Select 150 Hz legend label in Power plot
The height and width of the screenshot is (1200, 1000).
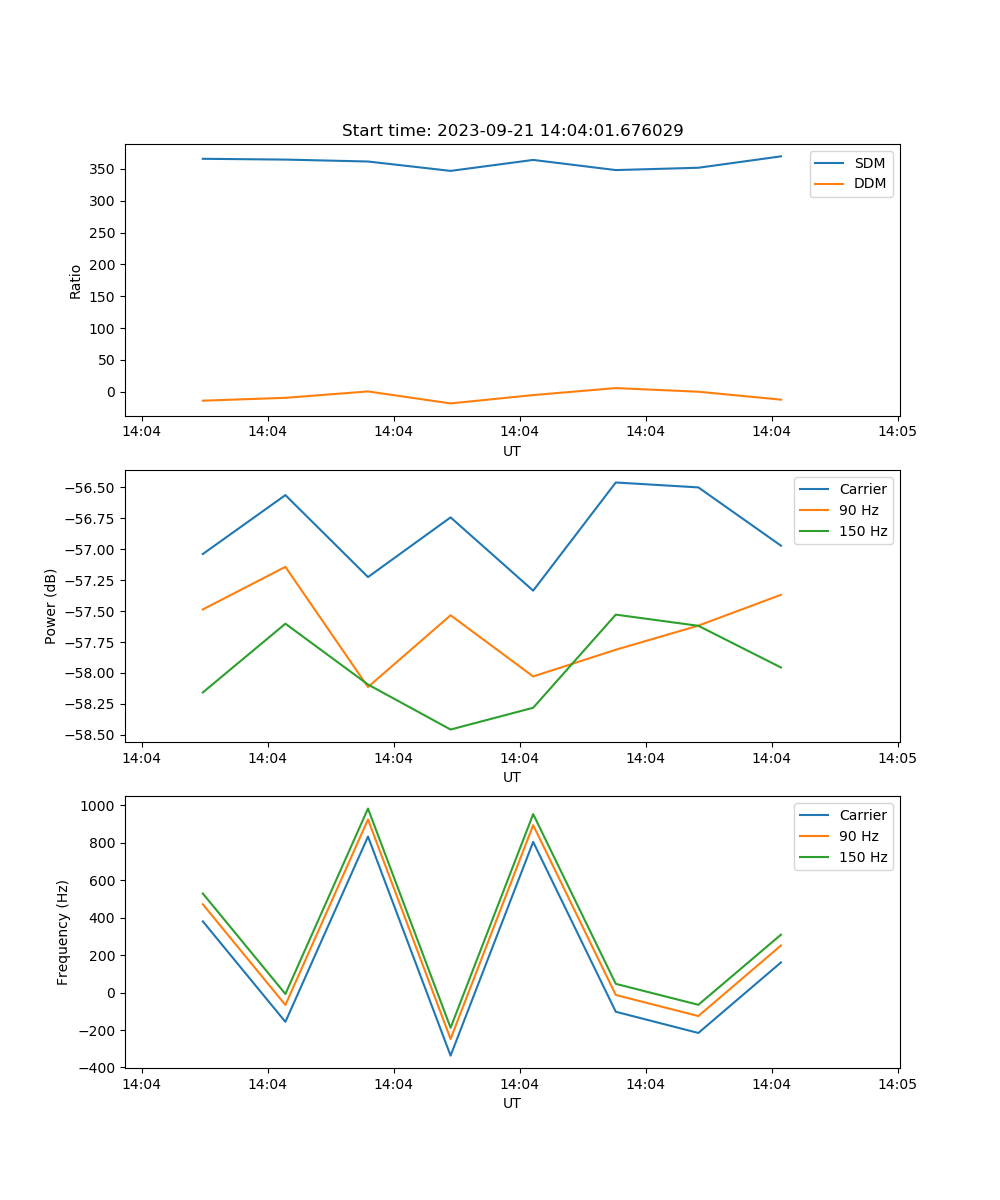coord(863,531)
